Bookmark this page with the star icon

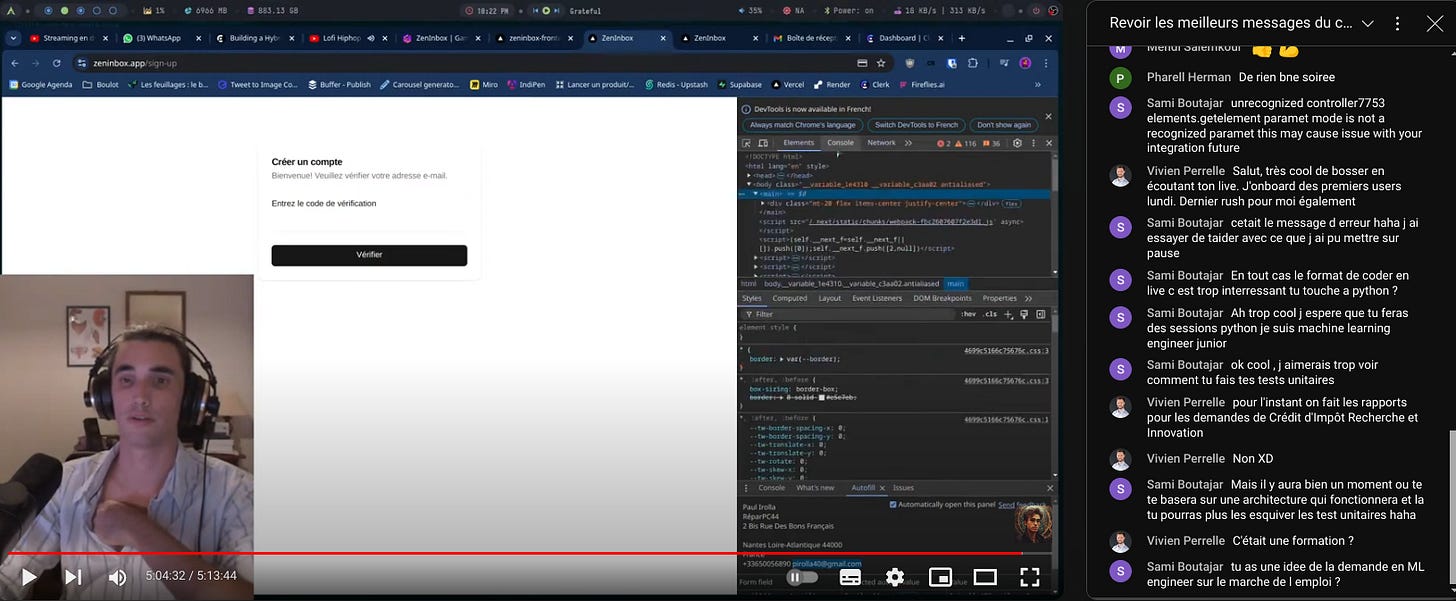tap(881, 62)
